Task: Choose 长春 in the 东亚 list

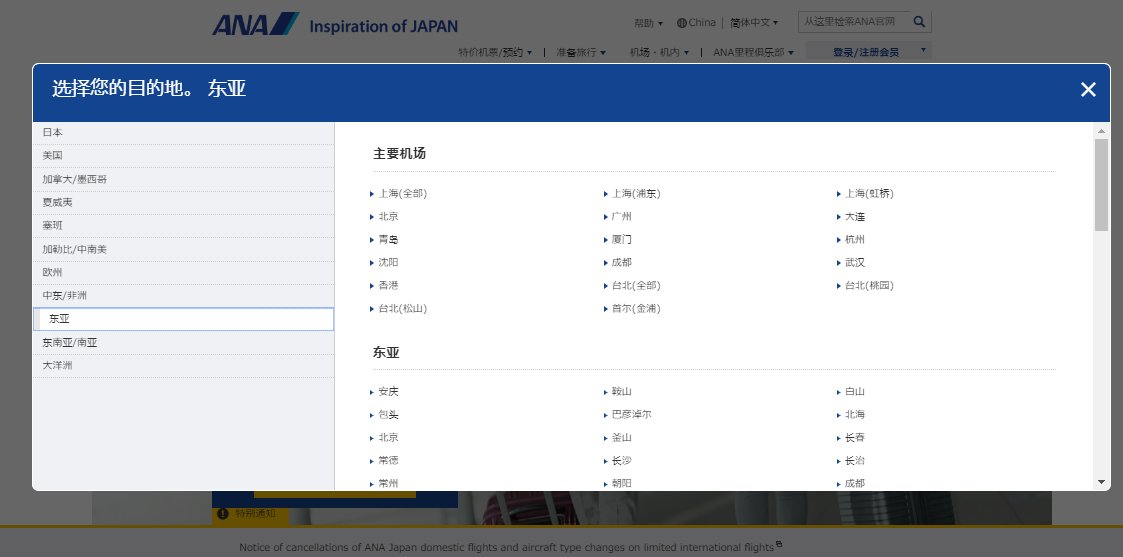Action: (855, 437)
